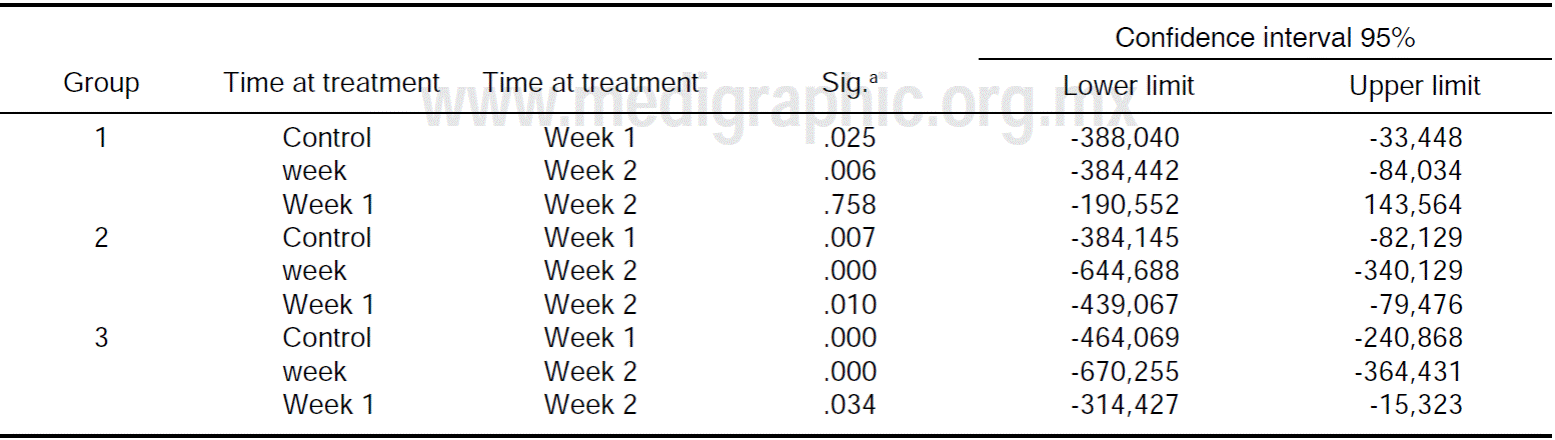
Task: Click the -33,448 upper limit value
Action: [x=1415, y=138]
